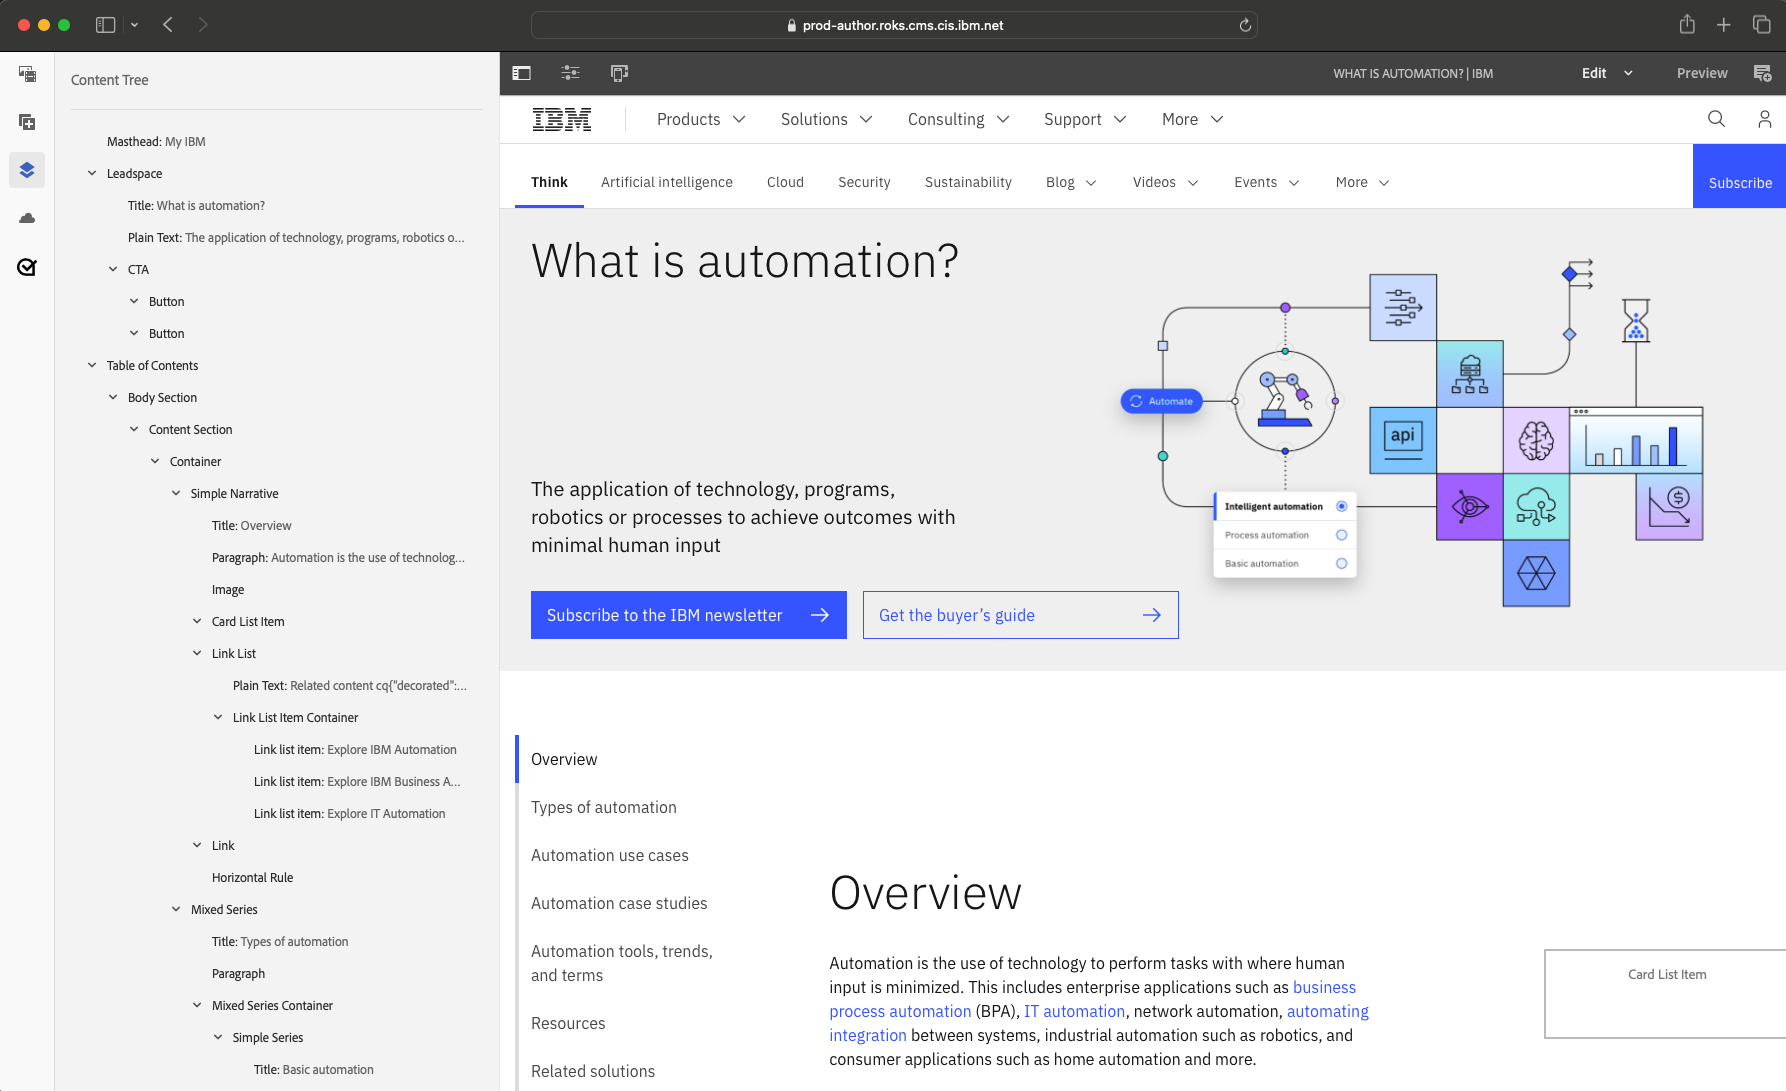
Task: Switch to Preview mode
Action: coord(1701,73)
